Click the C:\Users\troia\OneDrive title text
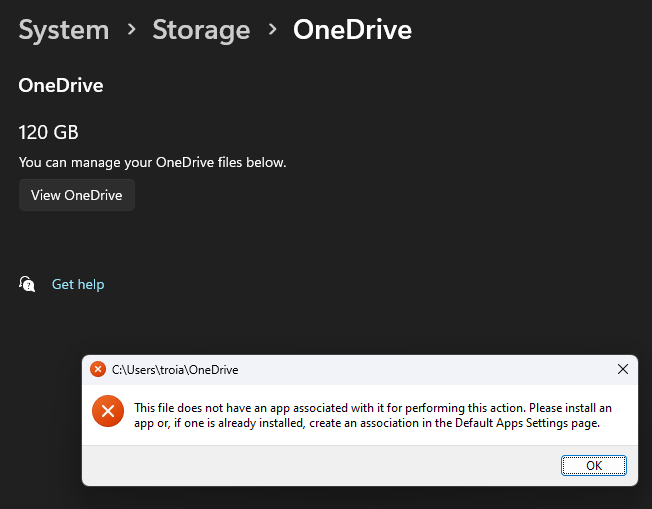Viewport: 652px width, 509px height. [x=175, y=370]
